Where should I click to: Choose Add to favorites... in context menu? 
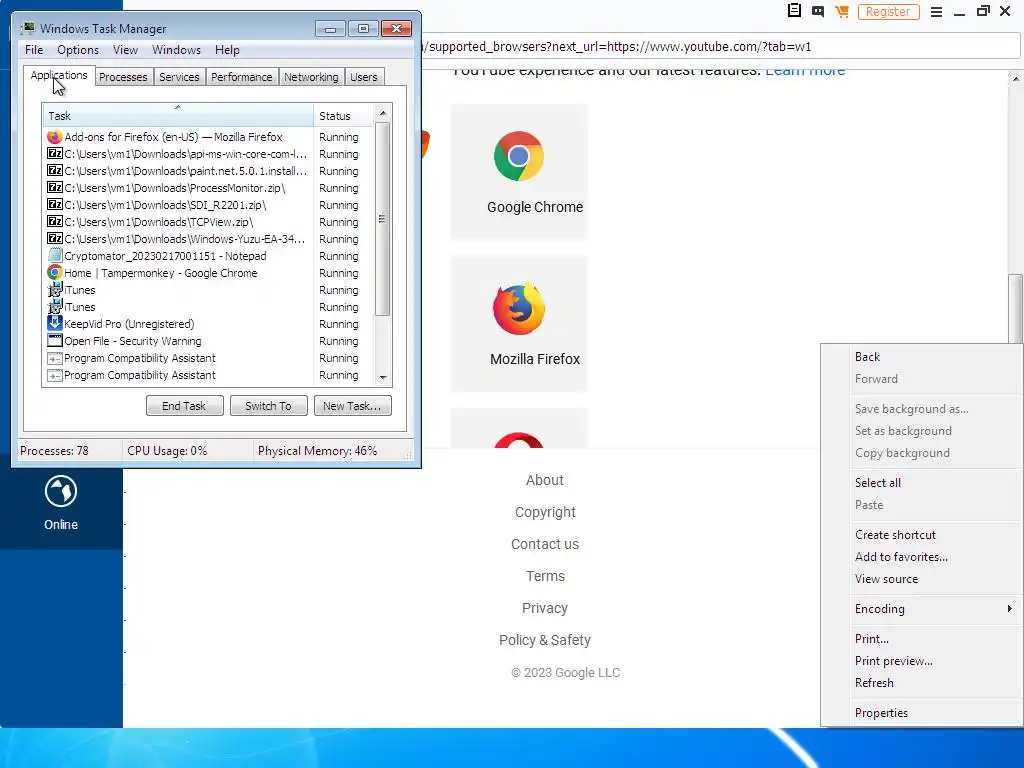[901, 557]
